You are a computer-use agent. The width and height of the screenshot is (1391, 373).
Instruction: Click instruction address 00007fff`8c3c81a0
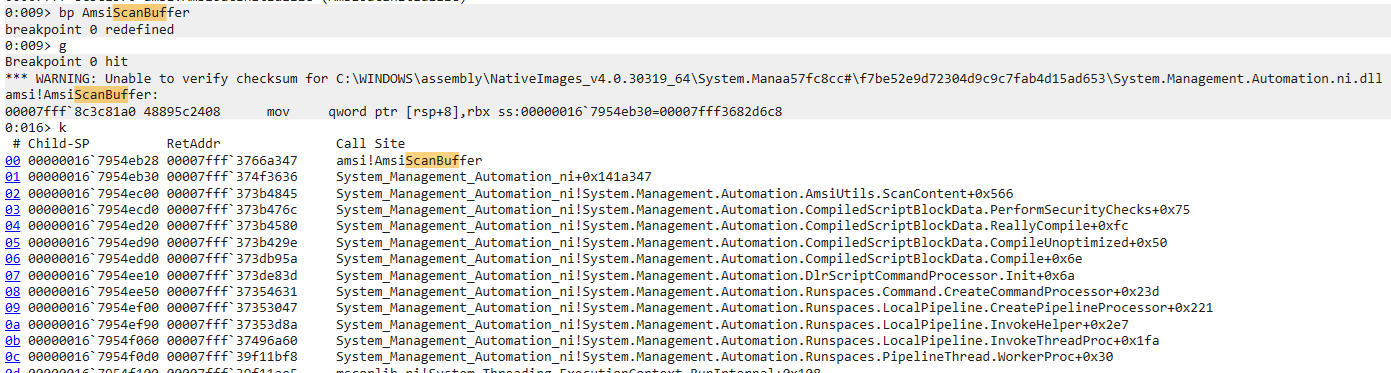pyautogui.click(x=70, y=111)
